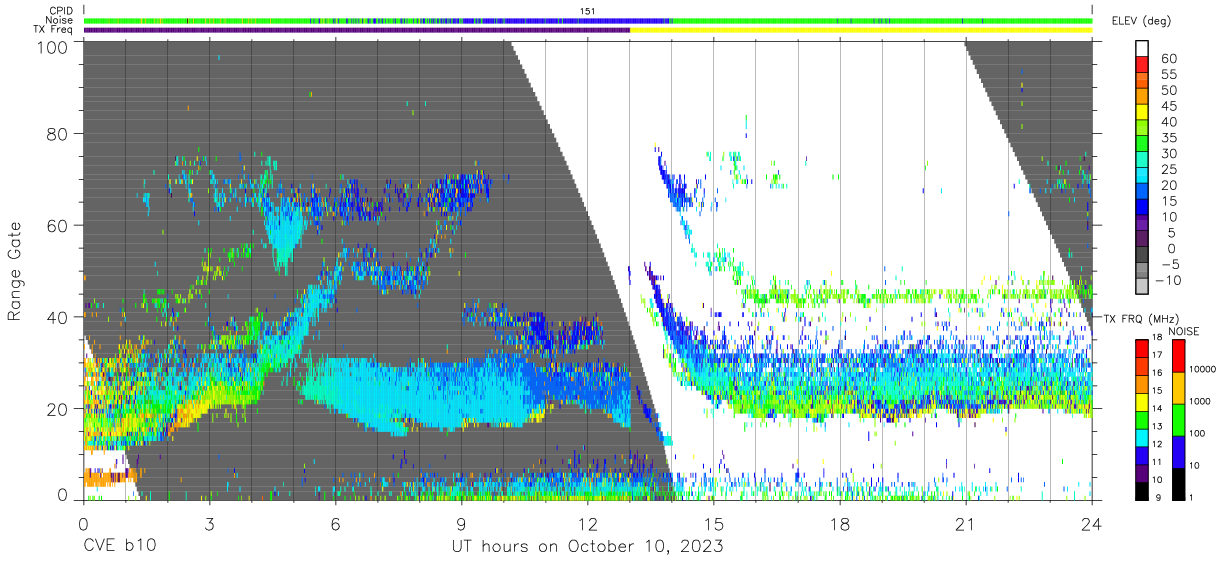Click the 0 tick on the Range Gate axis
This screenshot has width=1228, height=567.
62,495
